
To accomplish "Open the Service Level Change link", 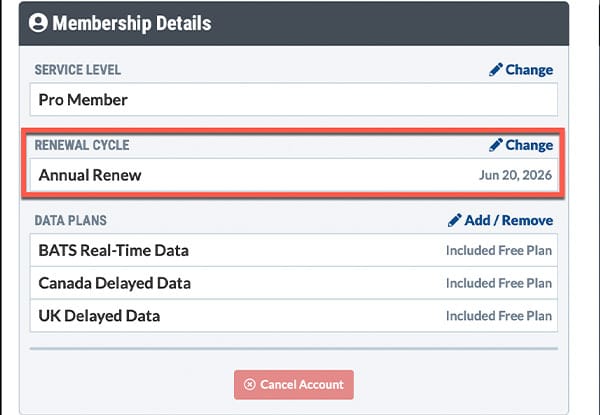I will click(x=528, y=70).
